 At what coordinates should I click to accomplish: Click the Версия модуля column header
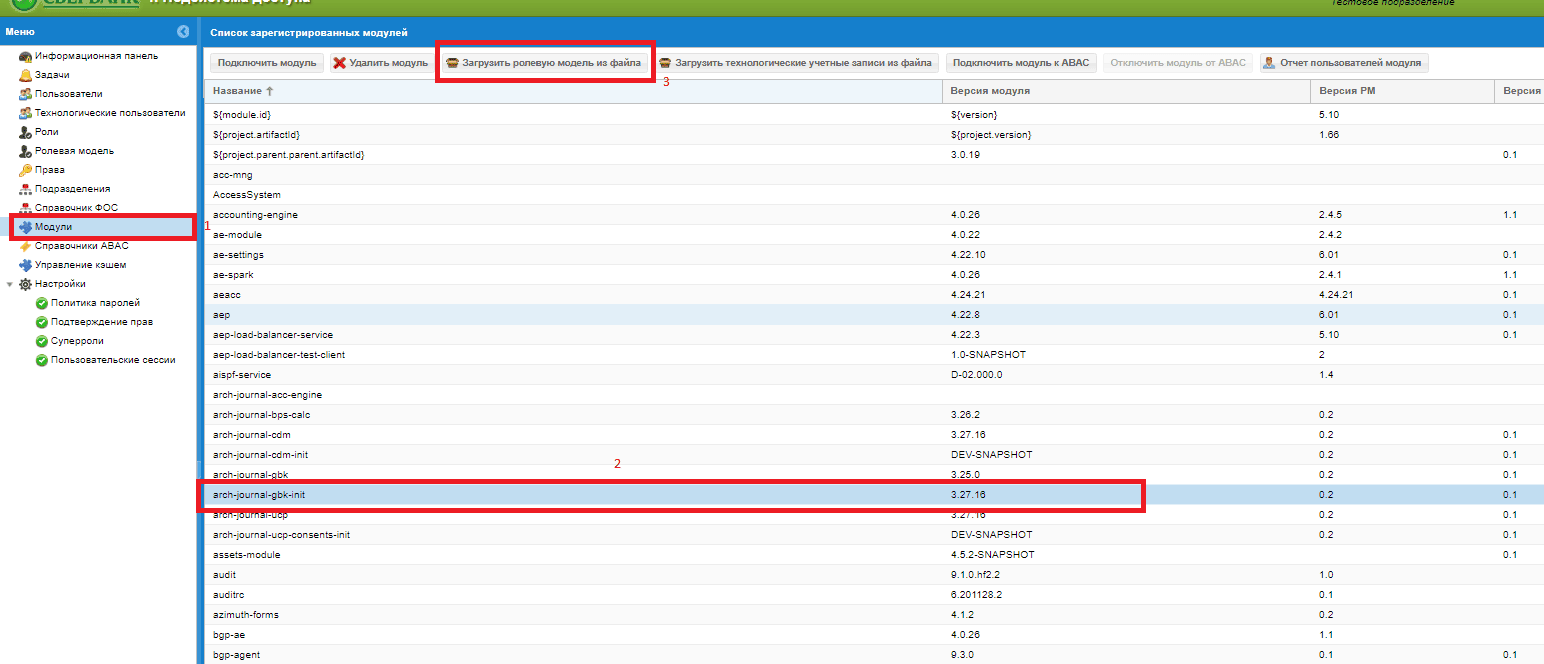click(990, 91)
